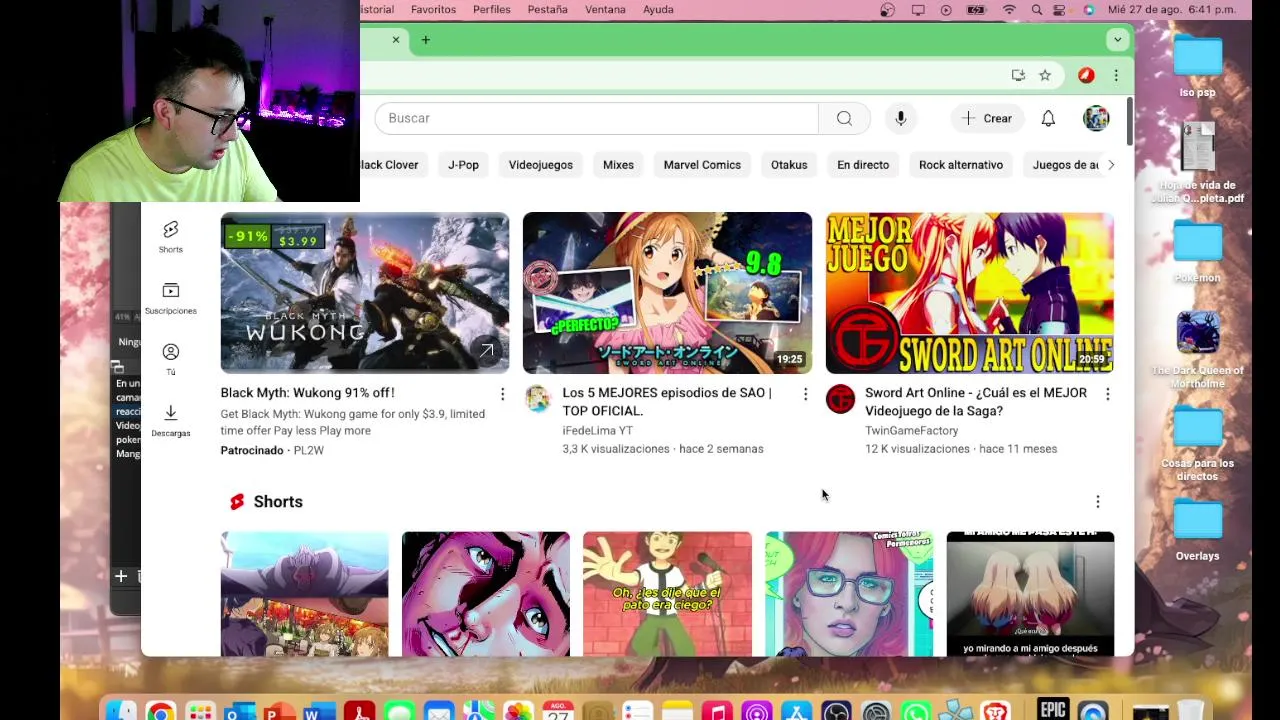Launch Google Chrome from the Dock
Screen dimensions: 1280x720
click(160, 711)
